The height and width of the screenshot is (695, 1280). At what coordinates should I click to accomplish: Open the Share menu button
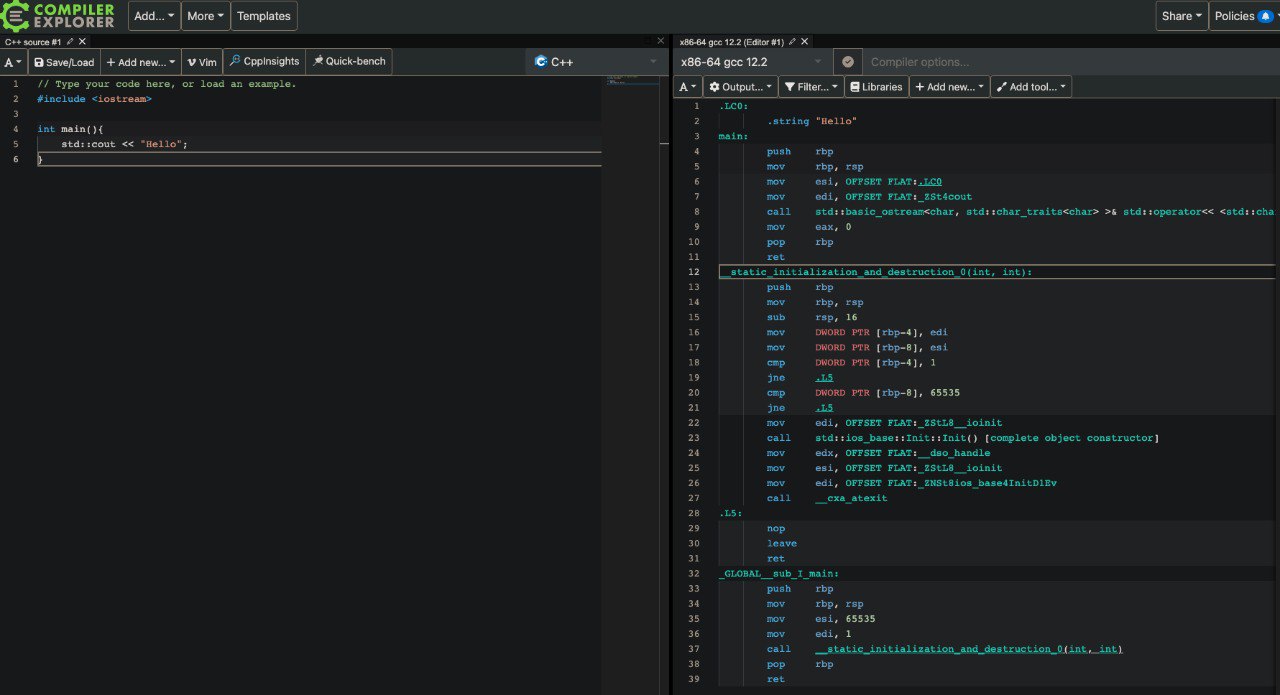click(x=1181, y=16)
